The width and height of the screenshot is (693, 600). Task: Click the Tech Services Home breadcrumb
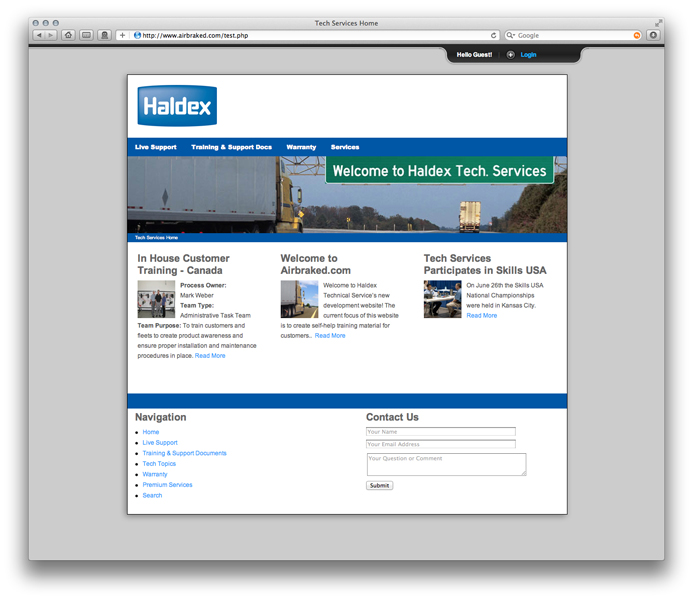point(156,238)
